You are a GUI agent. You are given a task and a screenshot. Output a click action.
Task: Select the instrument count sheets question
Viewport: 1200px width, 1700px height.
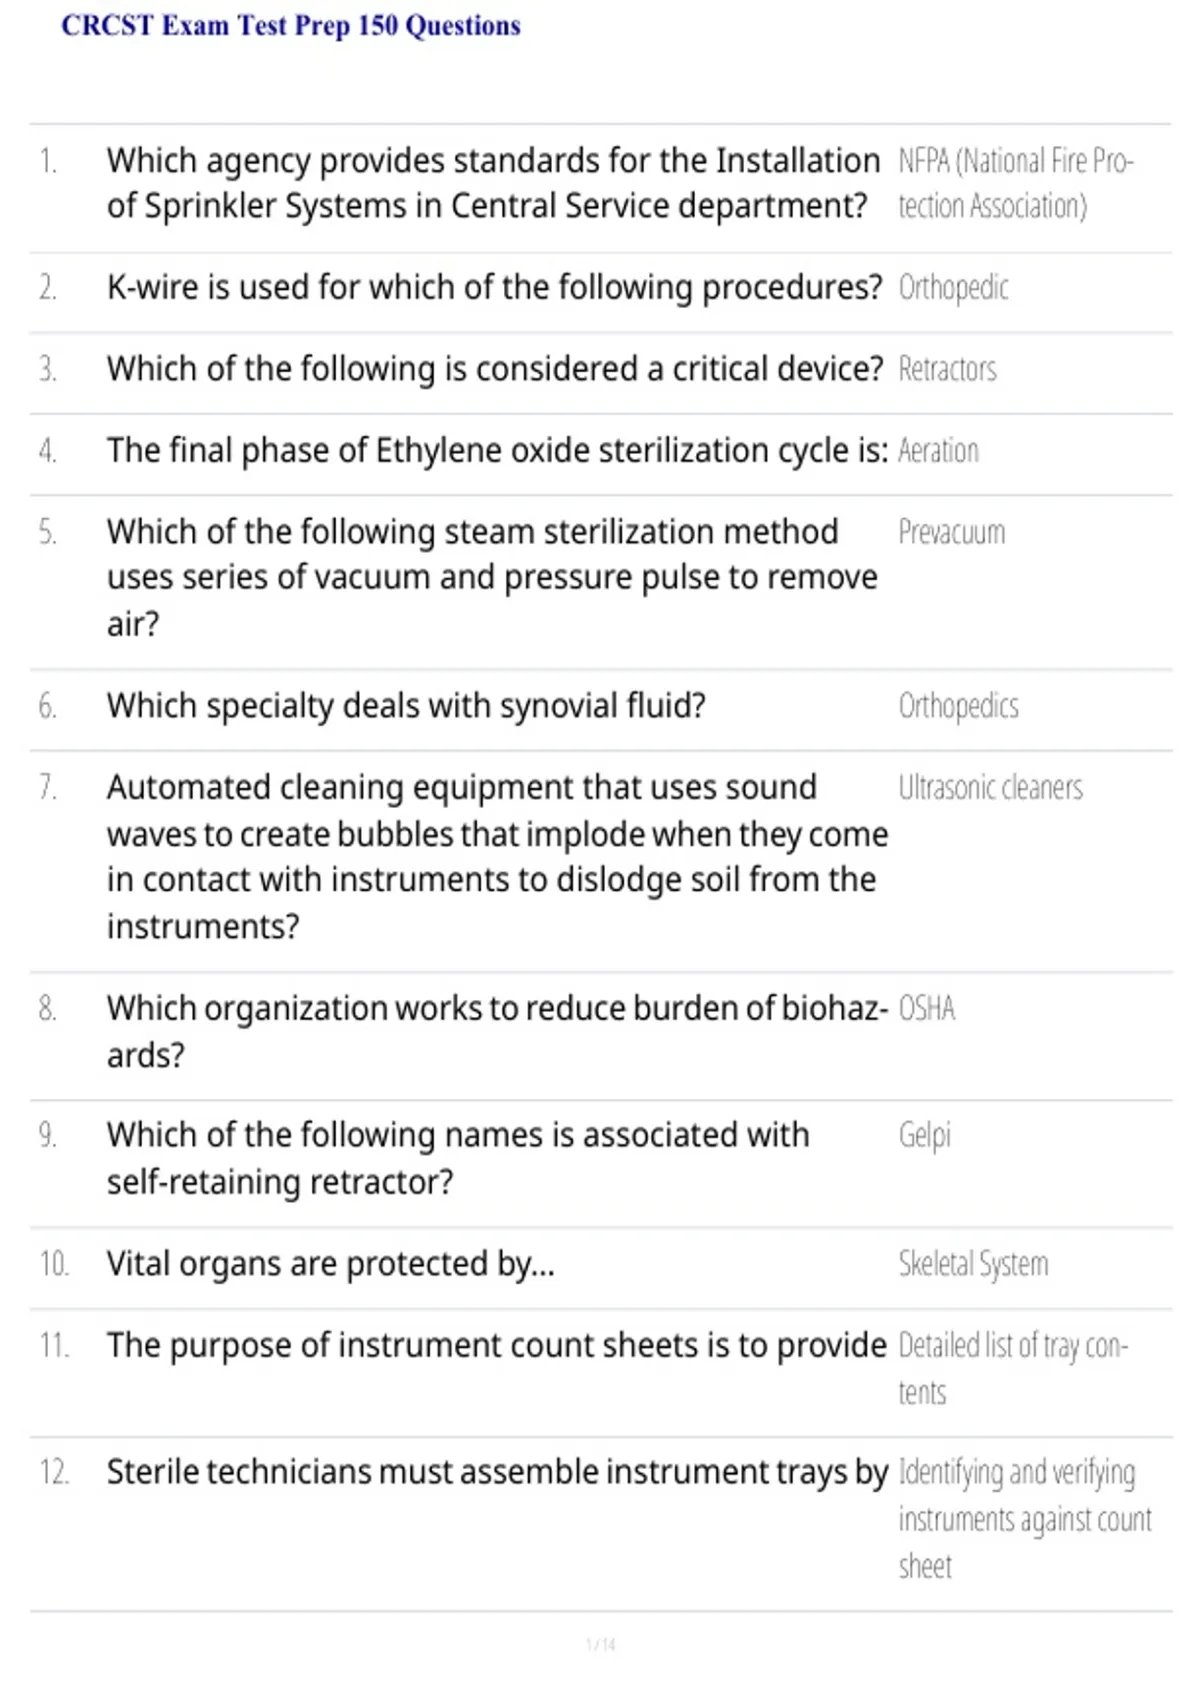click(x=496, y=1346)
